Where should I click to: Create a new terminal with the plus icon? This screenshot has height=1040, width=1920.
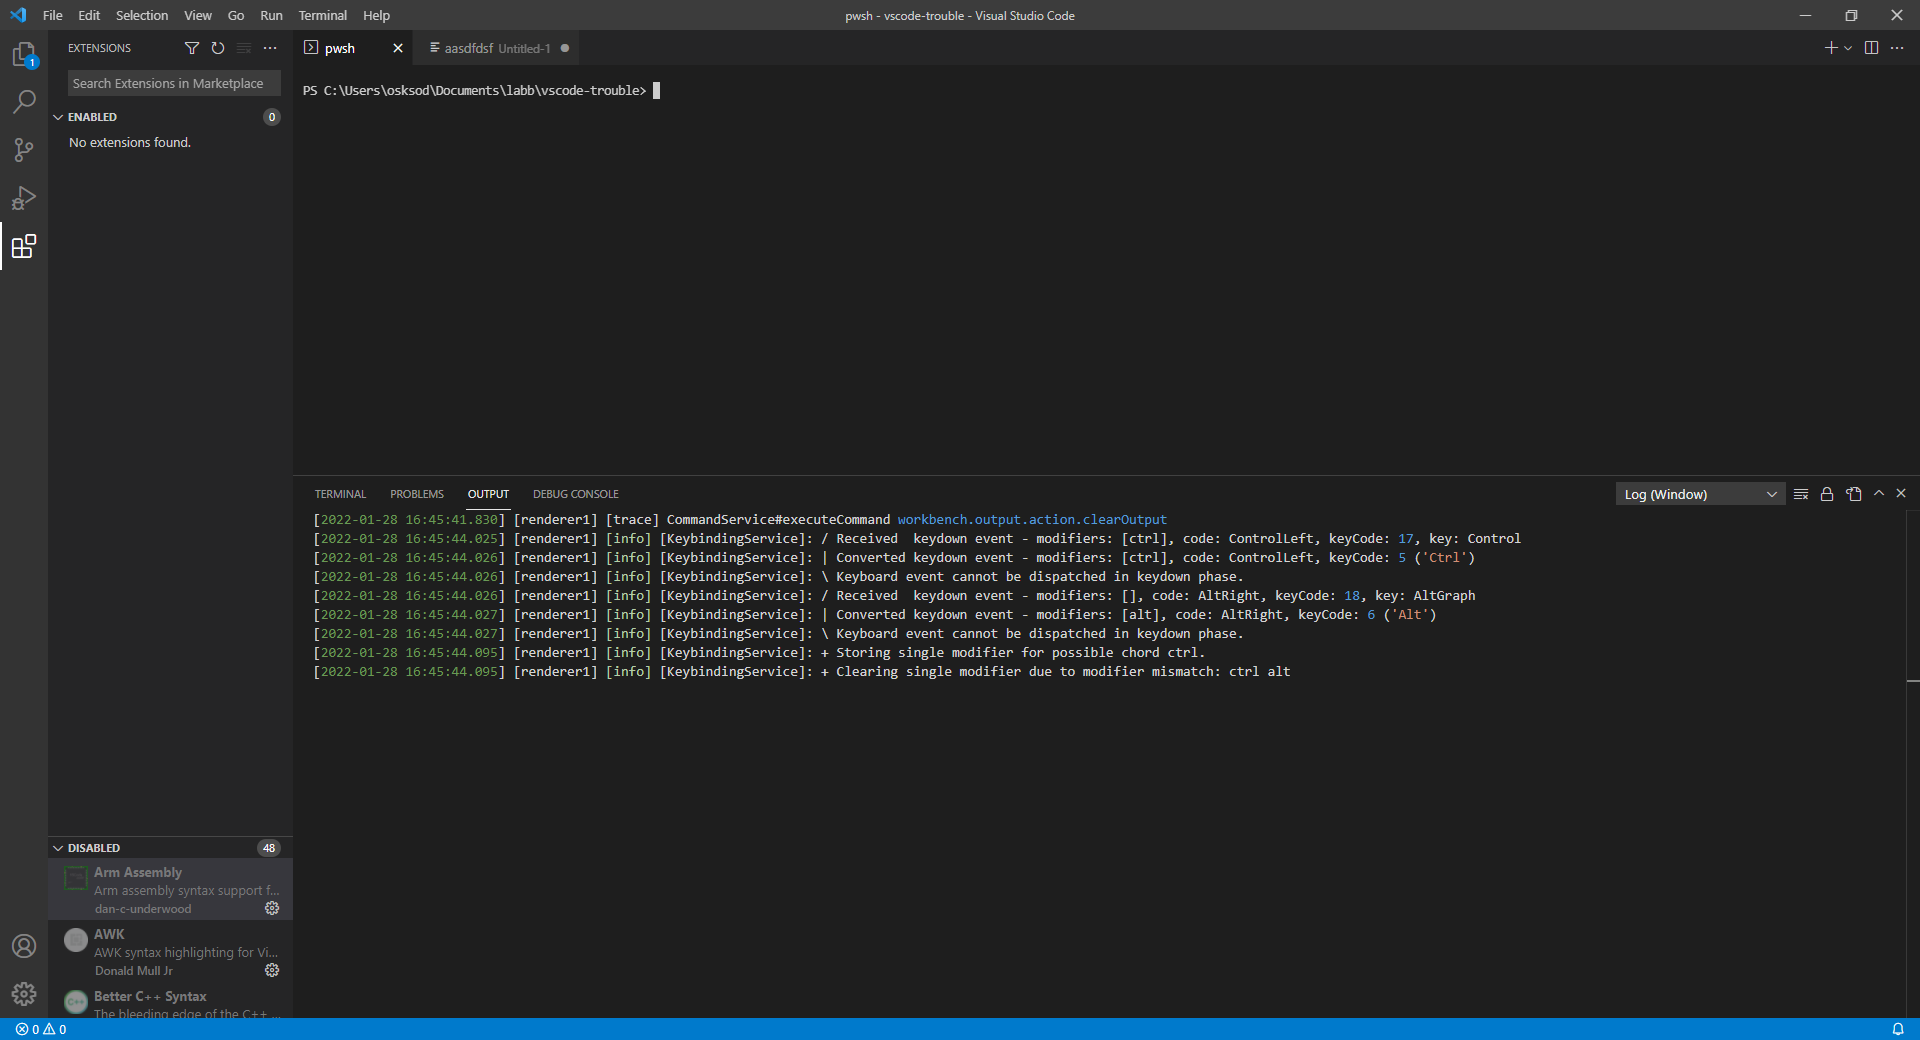[x=1830, y=47]
